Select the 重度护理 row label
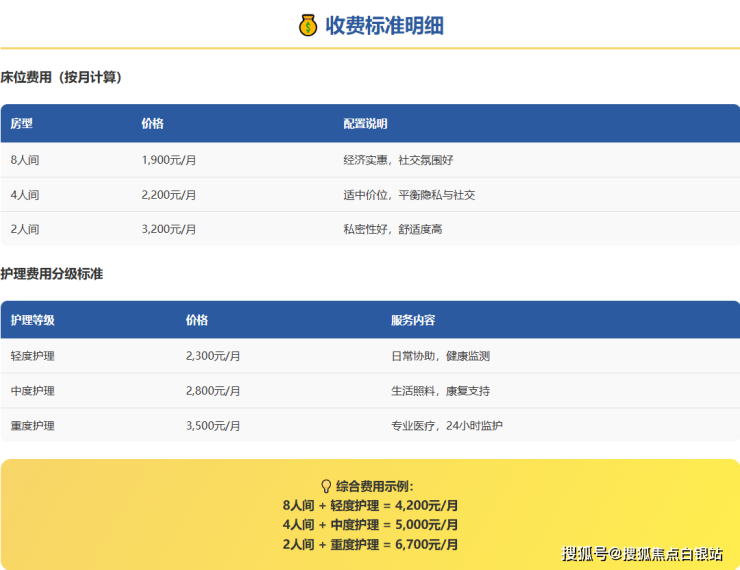 click(33, 426)
